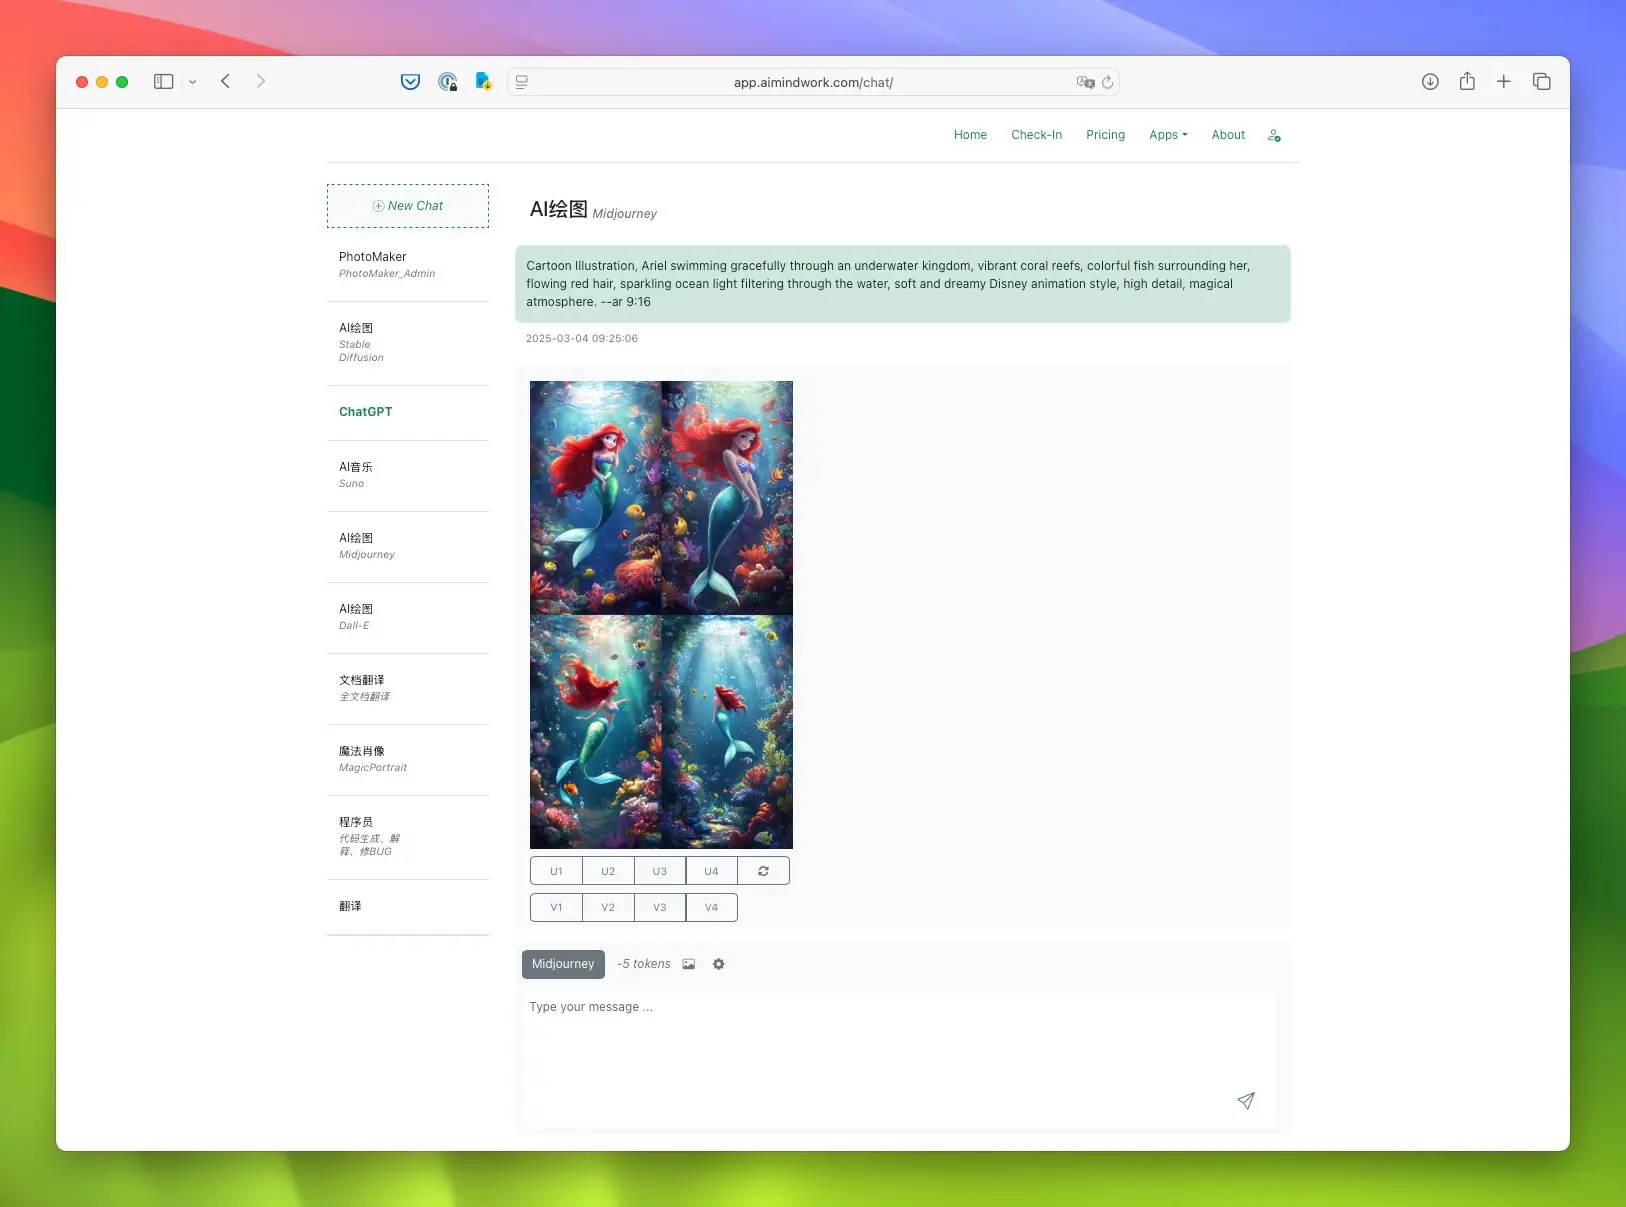Screen dimensions: 1626x1207
Task: Click the Safari share icon
Action: click(x=1467, y=81)
